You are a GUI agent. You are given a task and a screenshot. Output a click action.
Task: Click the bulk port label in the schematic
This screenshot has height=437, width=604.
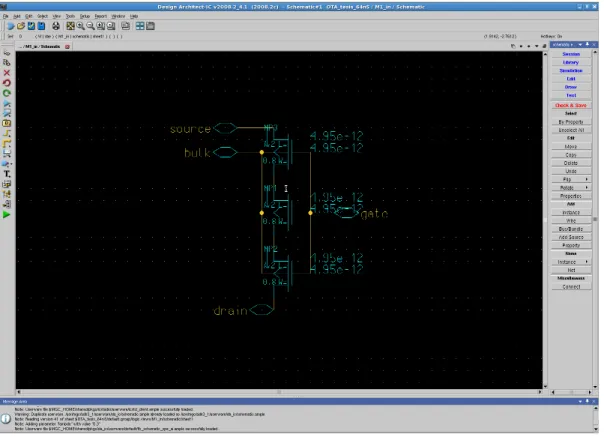click(197, 153)
